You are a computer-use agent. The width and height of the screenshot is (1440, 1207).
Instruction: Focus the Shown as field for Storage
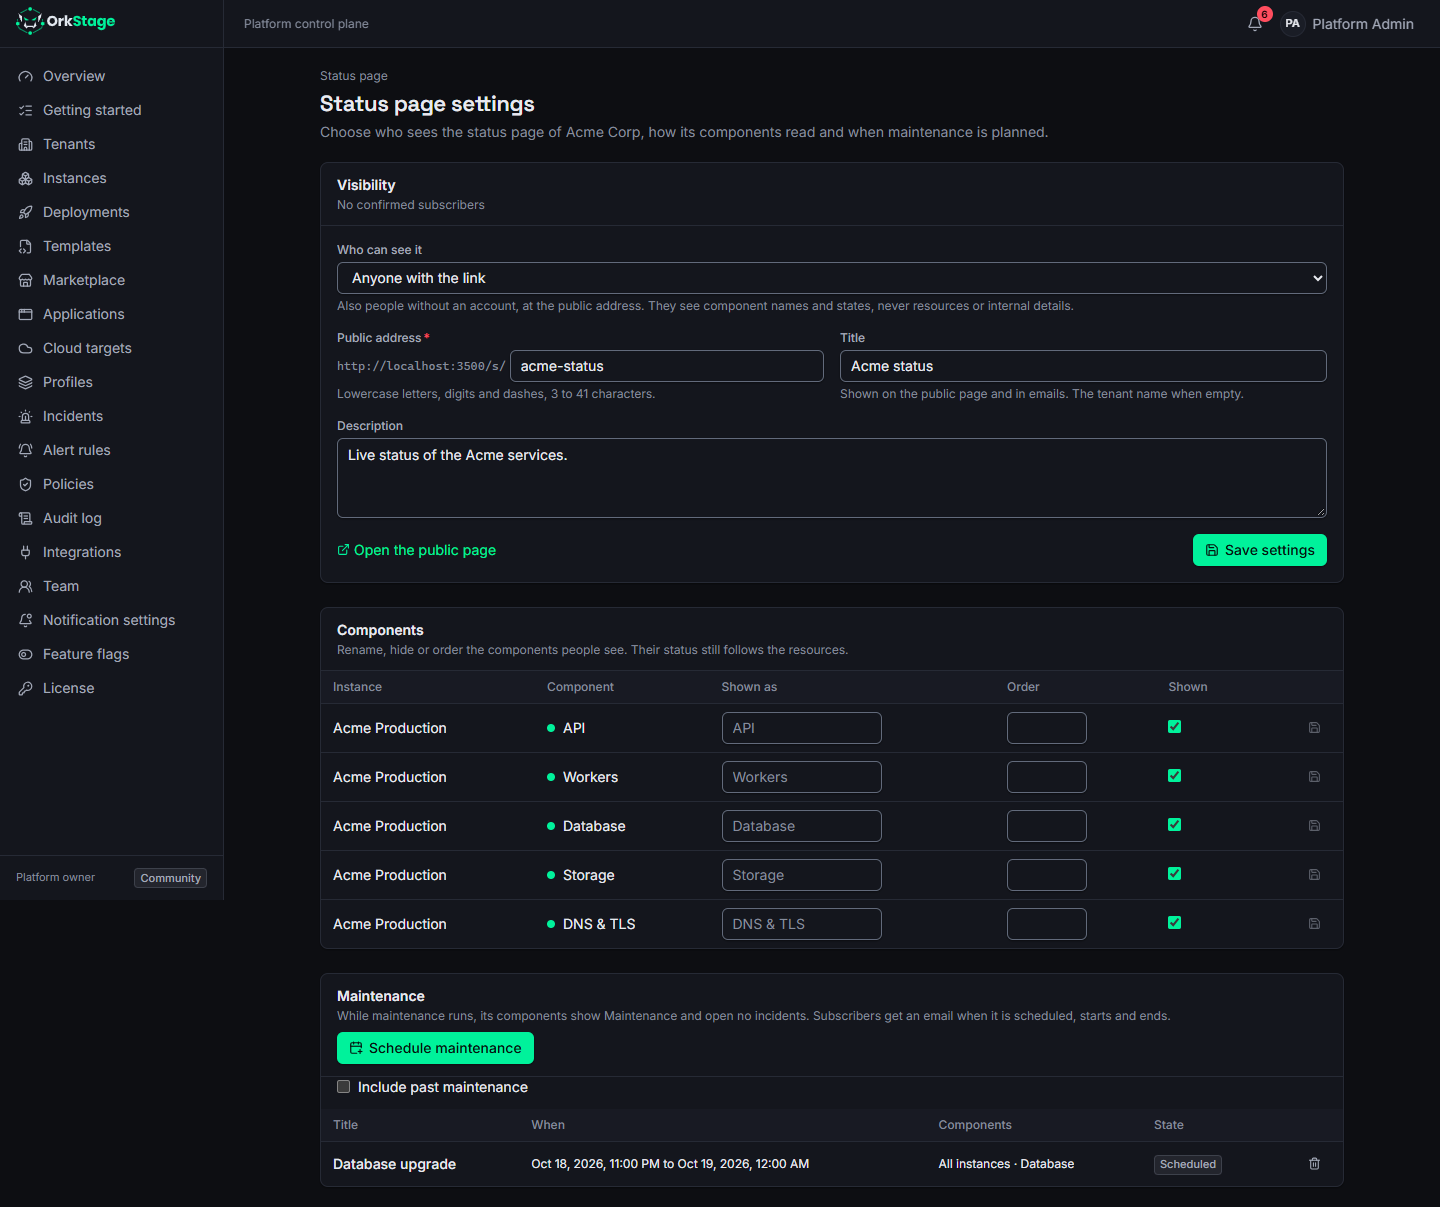point(802,875)
